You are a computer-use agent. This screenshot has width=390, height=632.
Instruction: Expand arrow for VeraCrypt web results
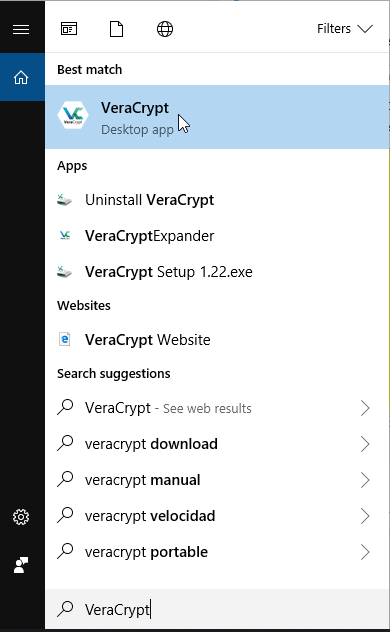pyautogui.click(x=365, y=408)
